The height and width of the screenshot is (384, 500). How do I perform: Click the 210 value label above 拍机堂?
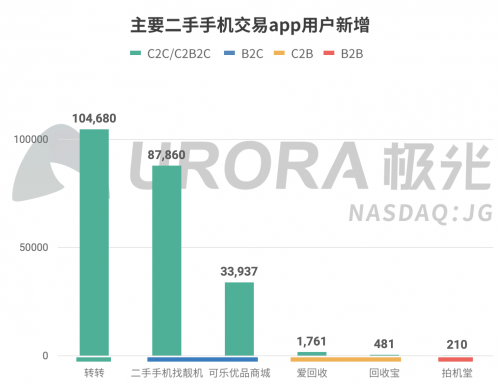coord(457,344)
